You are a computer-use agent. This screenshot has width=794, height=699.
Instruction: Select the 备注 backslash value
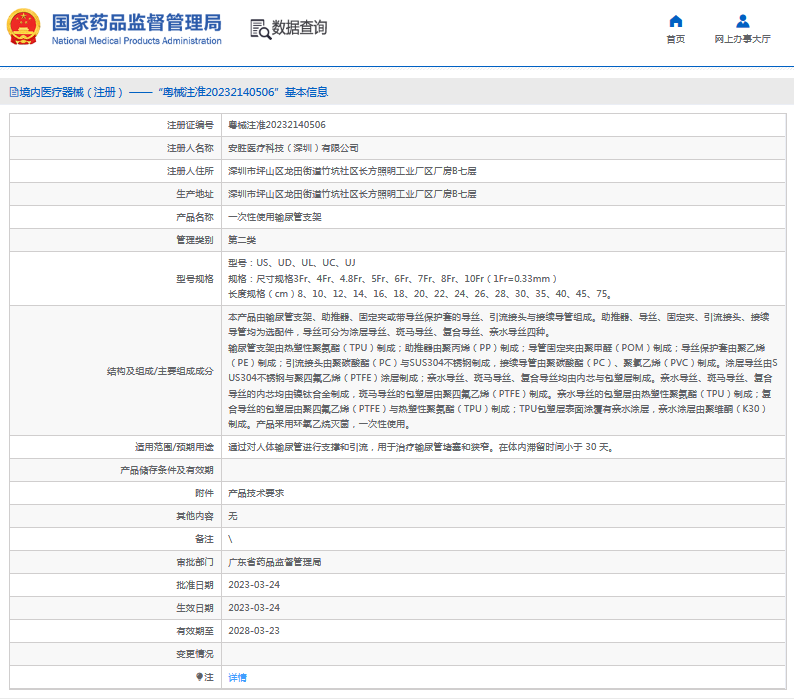coord(230,539)
